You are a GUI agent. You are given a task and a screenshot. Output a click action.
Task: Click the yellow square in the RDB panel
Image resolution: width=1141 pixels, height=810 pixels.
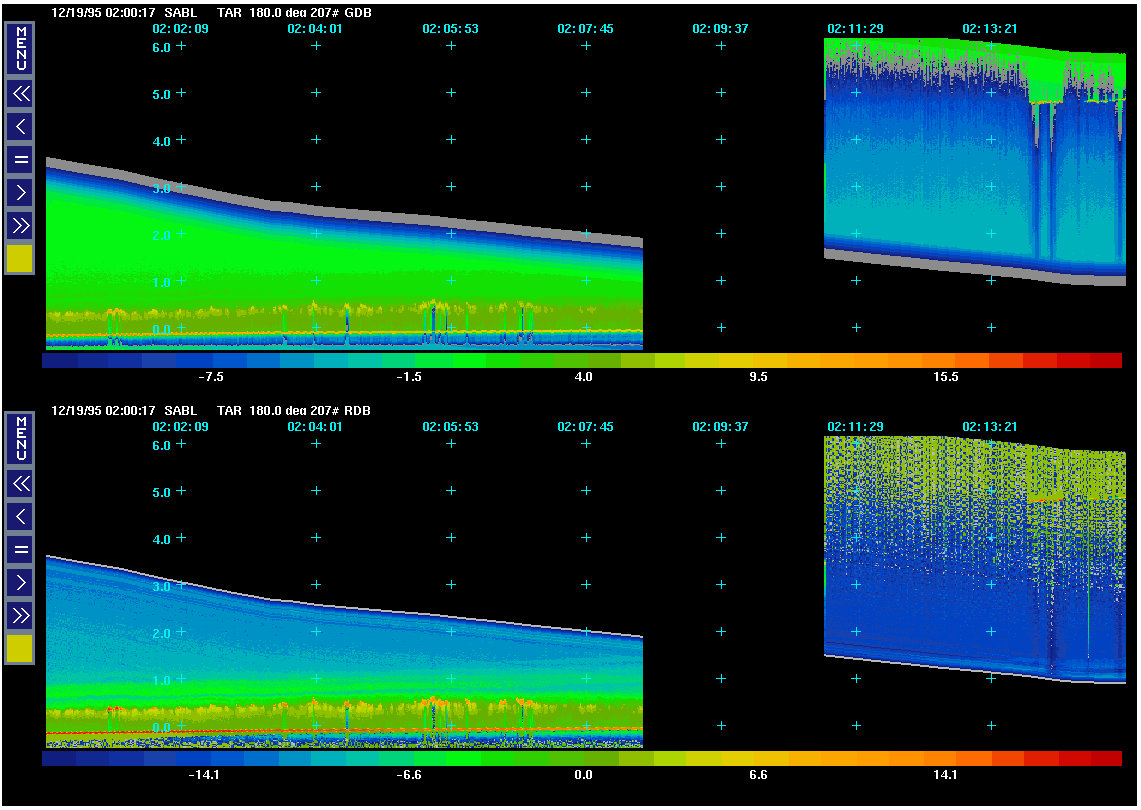[20, 649]
